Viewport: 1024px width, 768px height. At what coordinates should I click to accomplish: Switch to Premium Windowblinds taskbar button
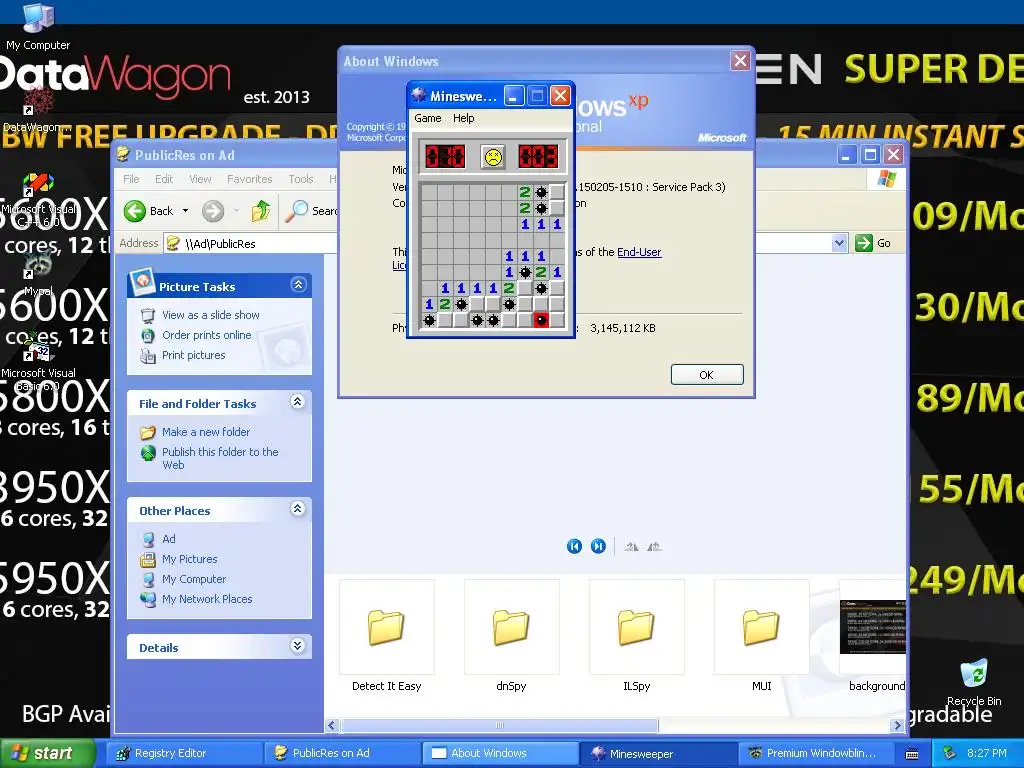816,754
